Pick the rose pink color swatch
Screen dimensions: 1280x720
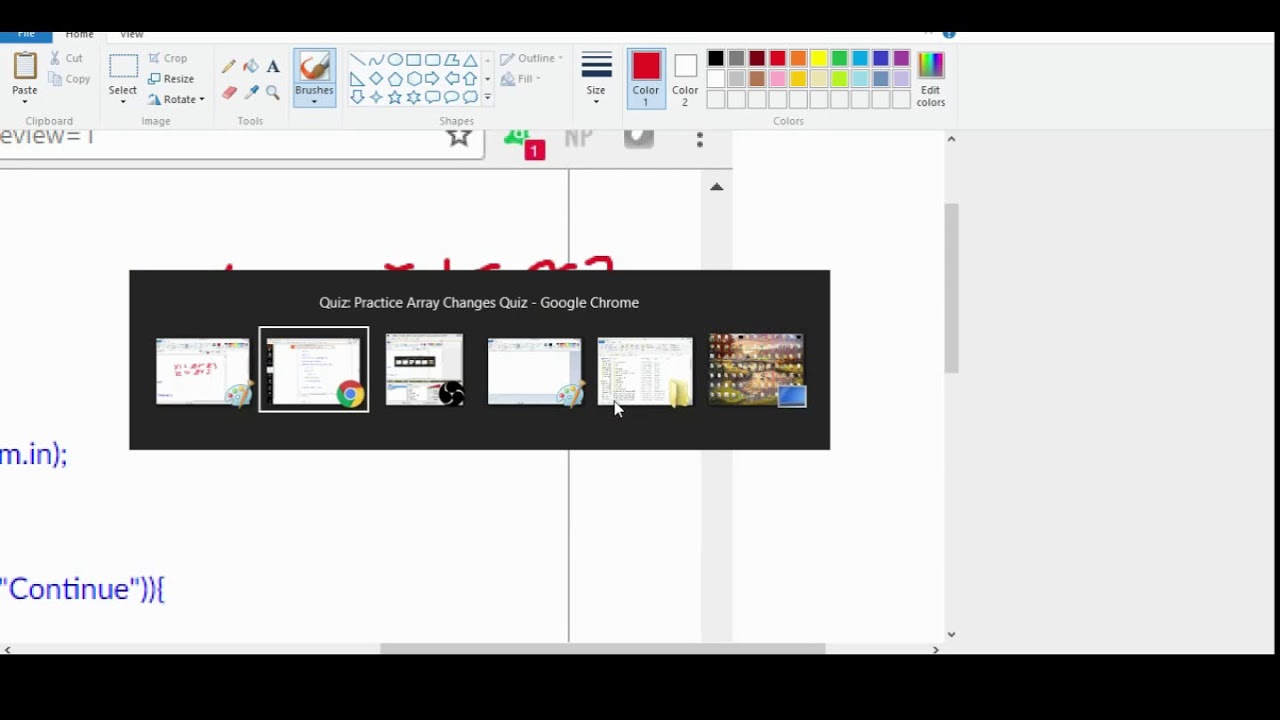[x=778, y=79]
